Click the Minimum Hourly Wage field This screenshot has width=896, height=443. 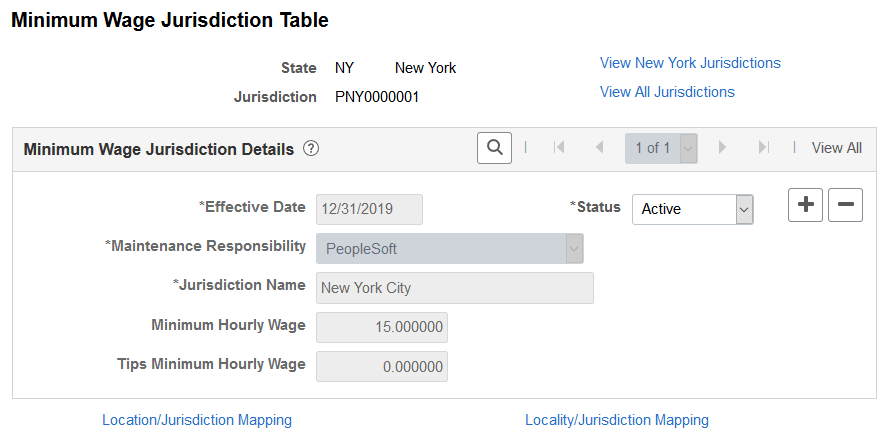(382, 327)
